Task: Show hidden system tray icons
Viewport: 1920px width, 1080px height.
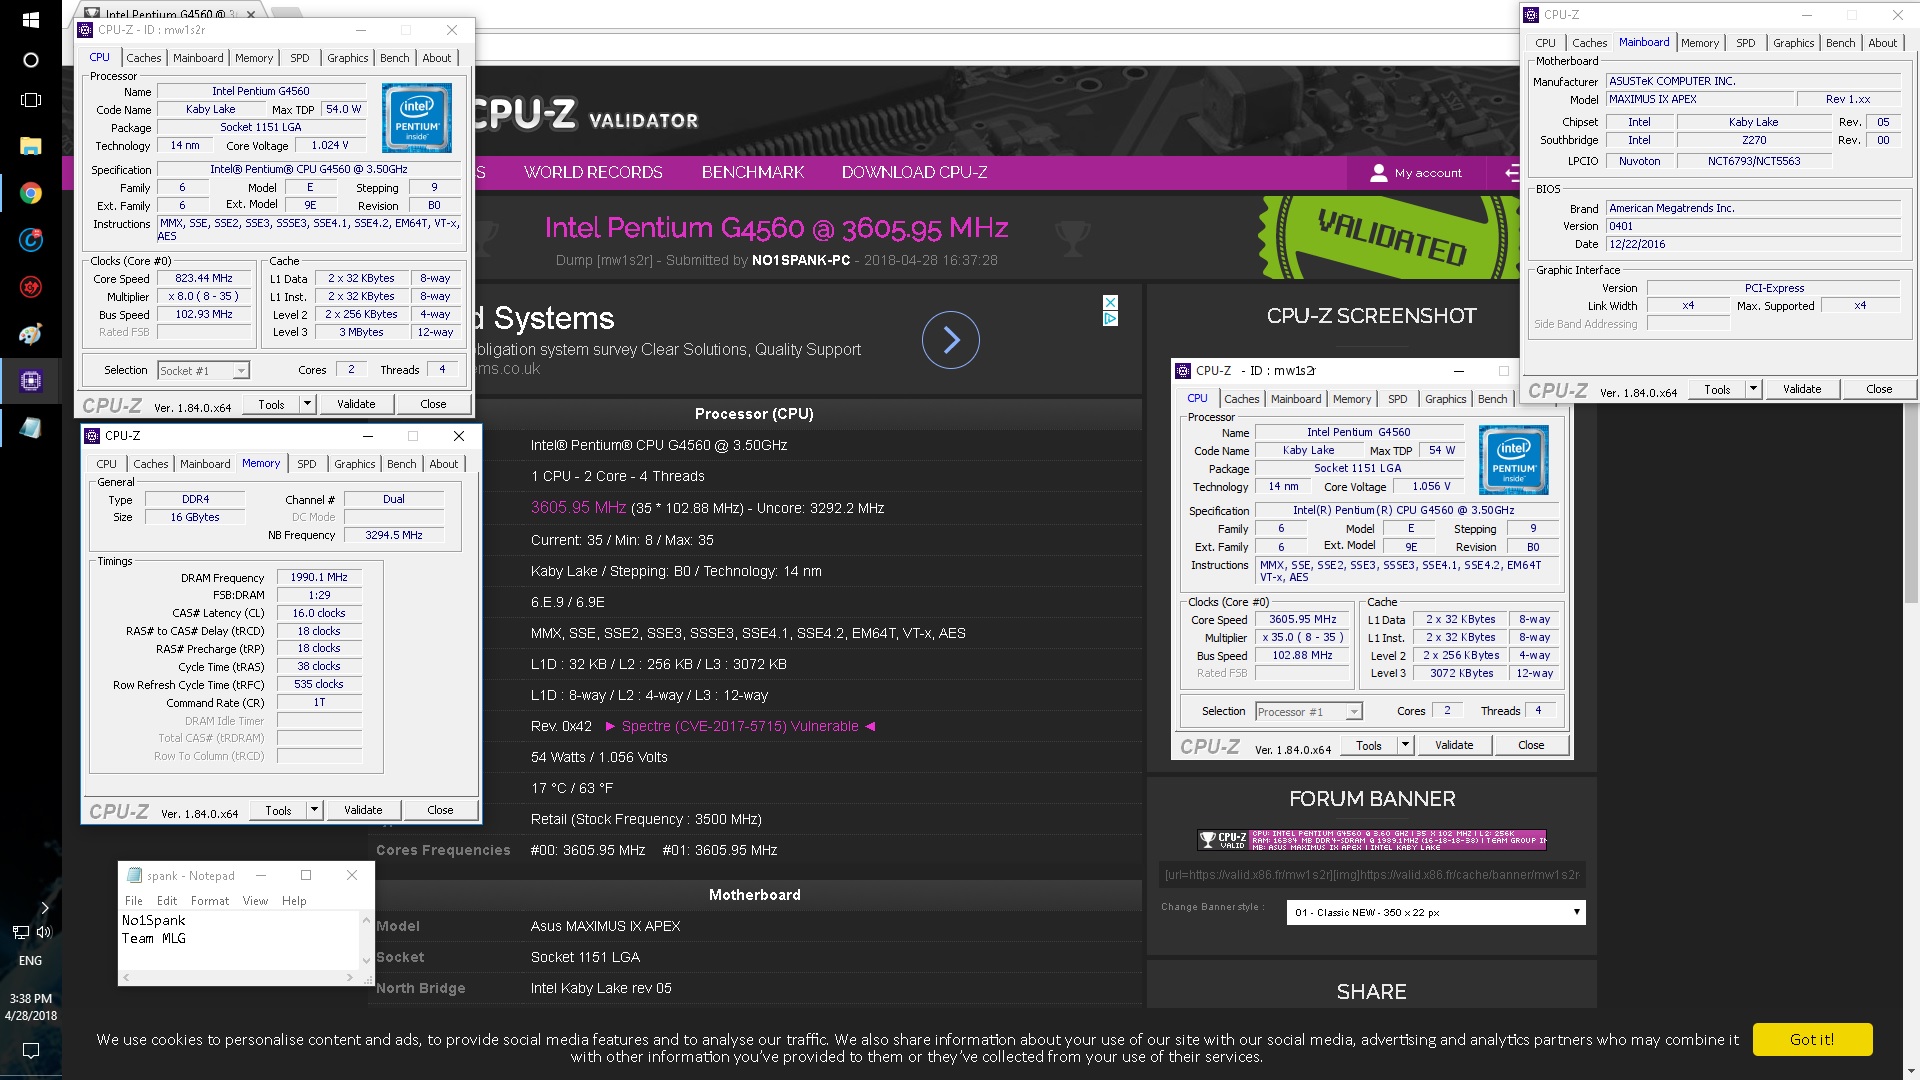Action: click(x=44, y=908)
